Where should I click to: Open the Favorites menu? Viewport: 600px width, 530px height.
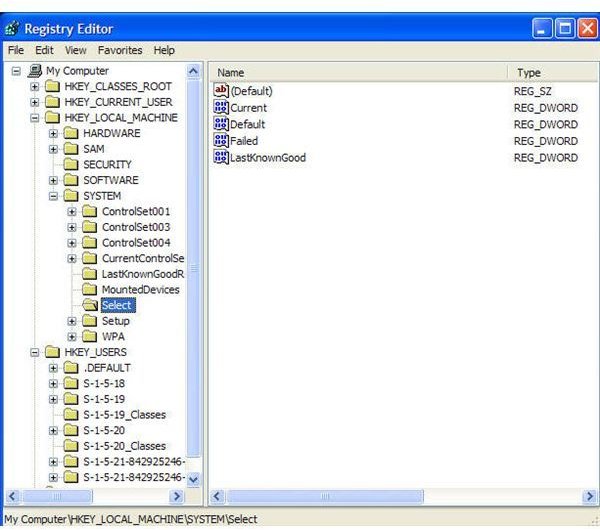pyautogui.click(x=120, y=50)
